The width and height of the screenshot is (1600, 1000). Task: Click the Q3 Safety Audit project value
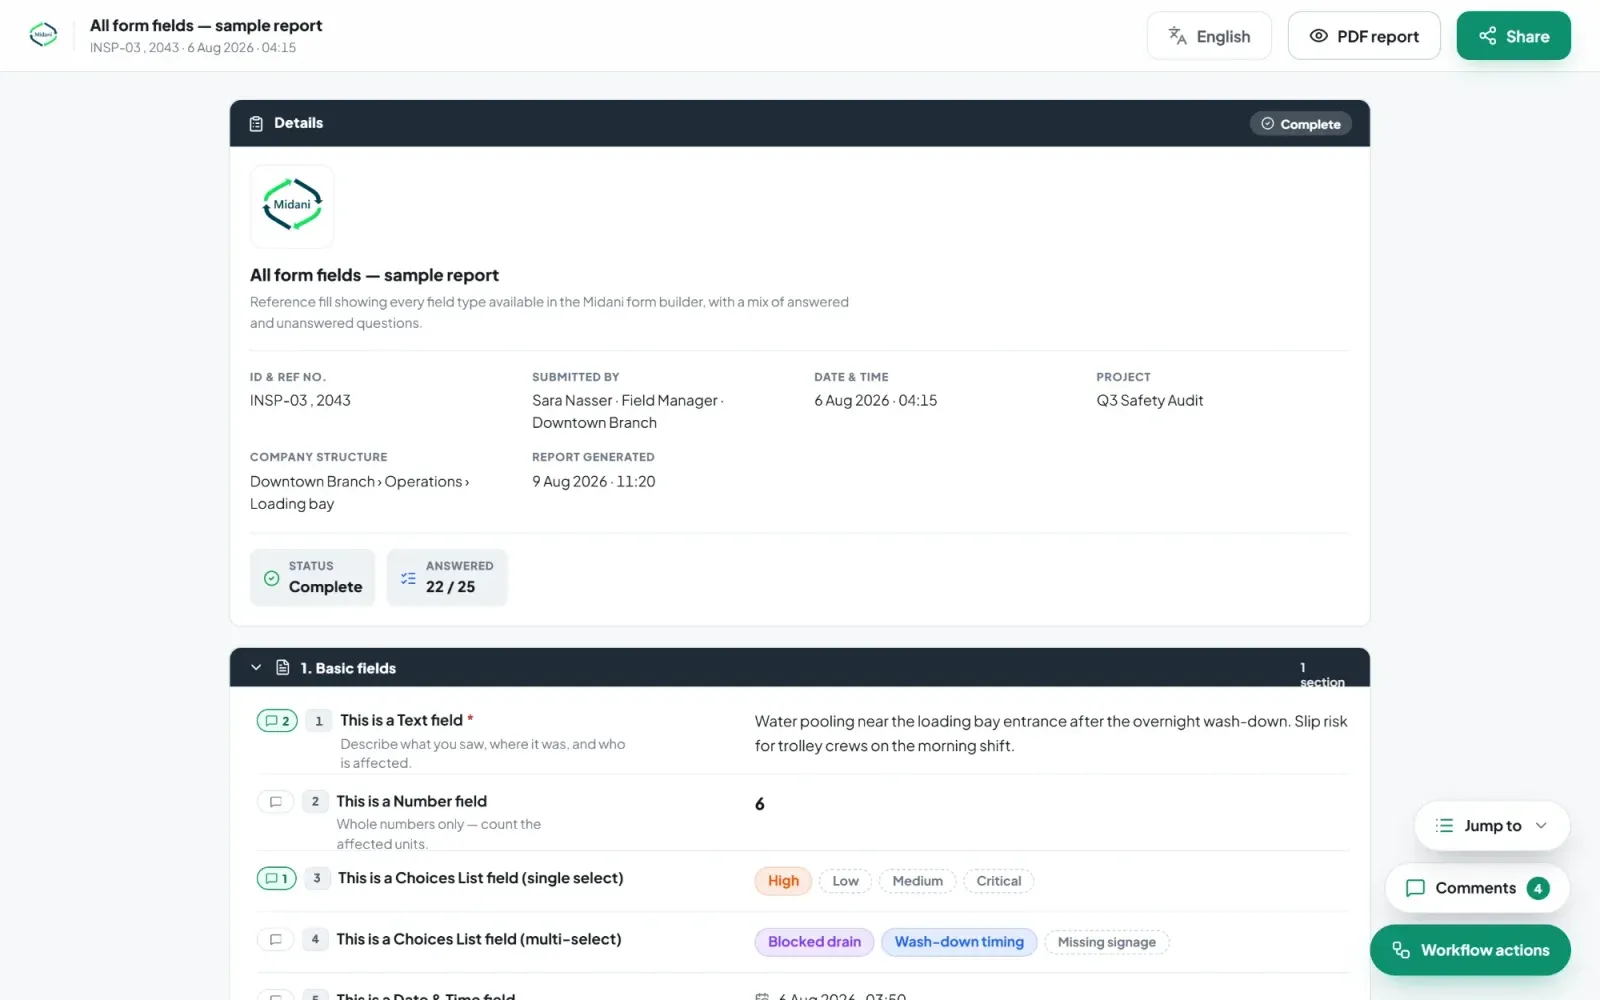pos(1149,400)
